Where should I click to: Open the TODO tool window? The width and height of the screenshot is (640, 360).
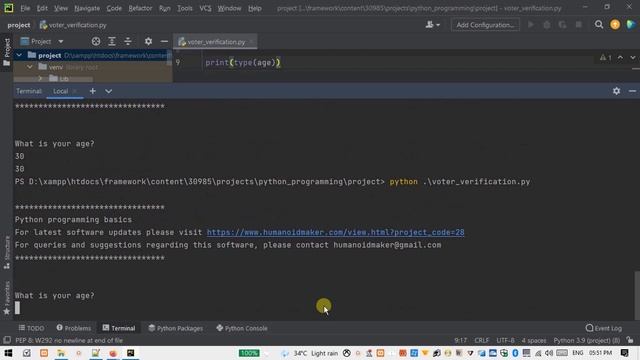[x=31, y=328]
